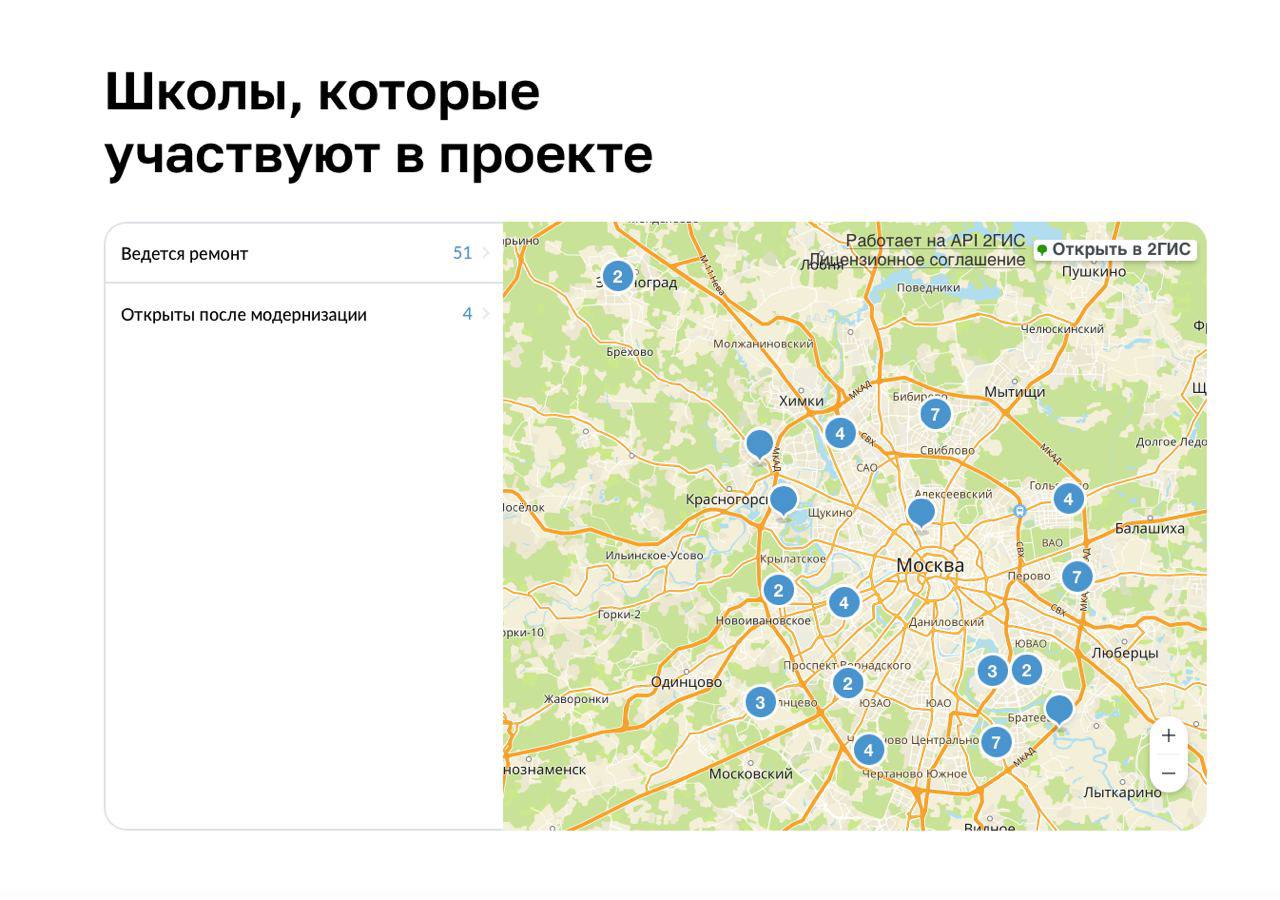Select cluster marker 7 near Перово
Image resolution: width=1280 pixels, height=900 pixels.
tap(1076, 576)
